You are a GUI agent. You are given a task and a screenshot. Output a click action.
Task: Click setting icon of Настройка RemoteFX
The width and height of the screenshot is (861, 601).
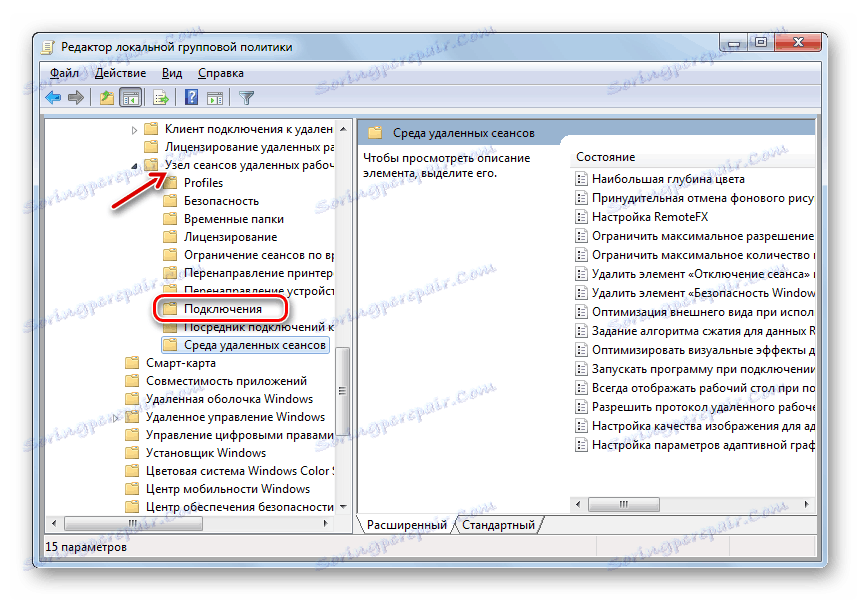pos(580,217)
